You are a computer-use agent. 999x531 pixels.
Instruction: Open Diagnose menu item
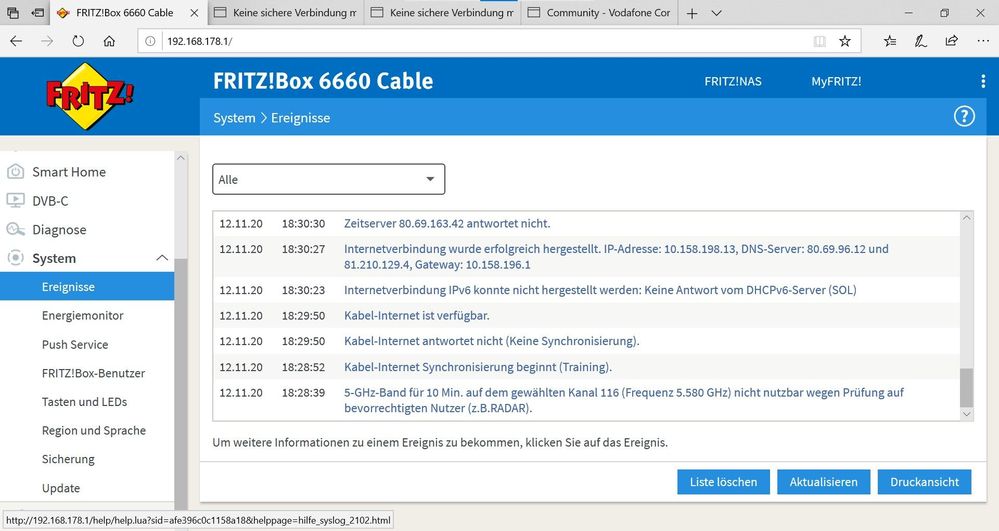tap(59, 229)
